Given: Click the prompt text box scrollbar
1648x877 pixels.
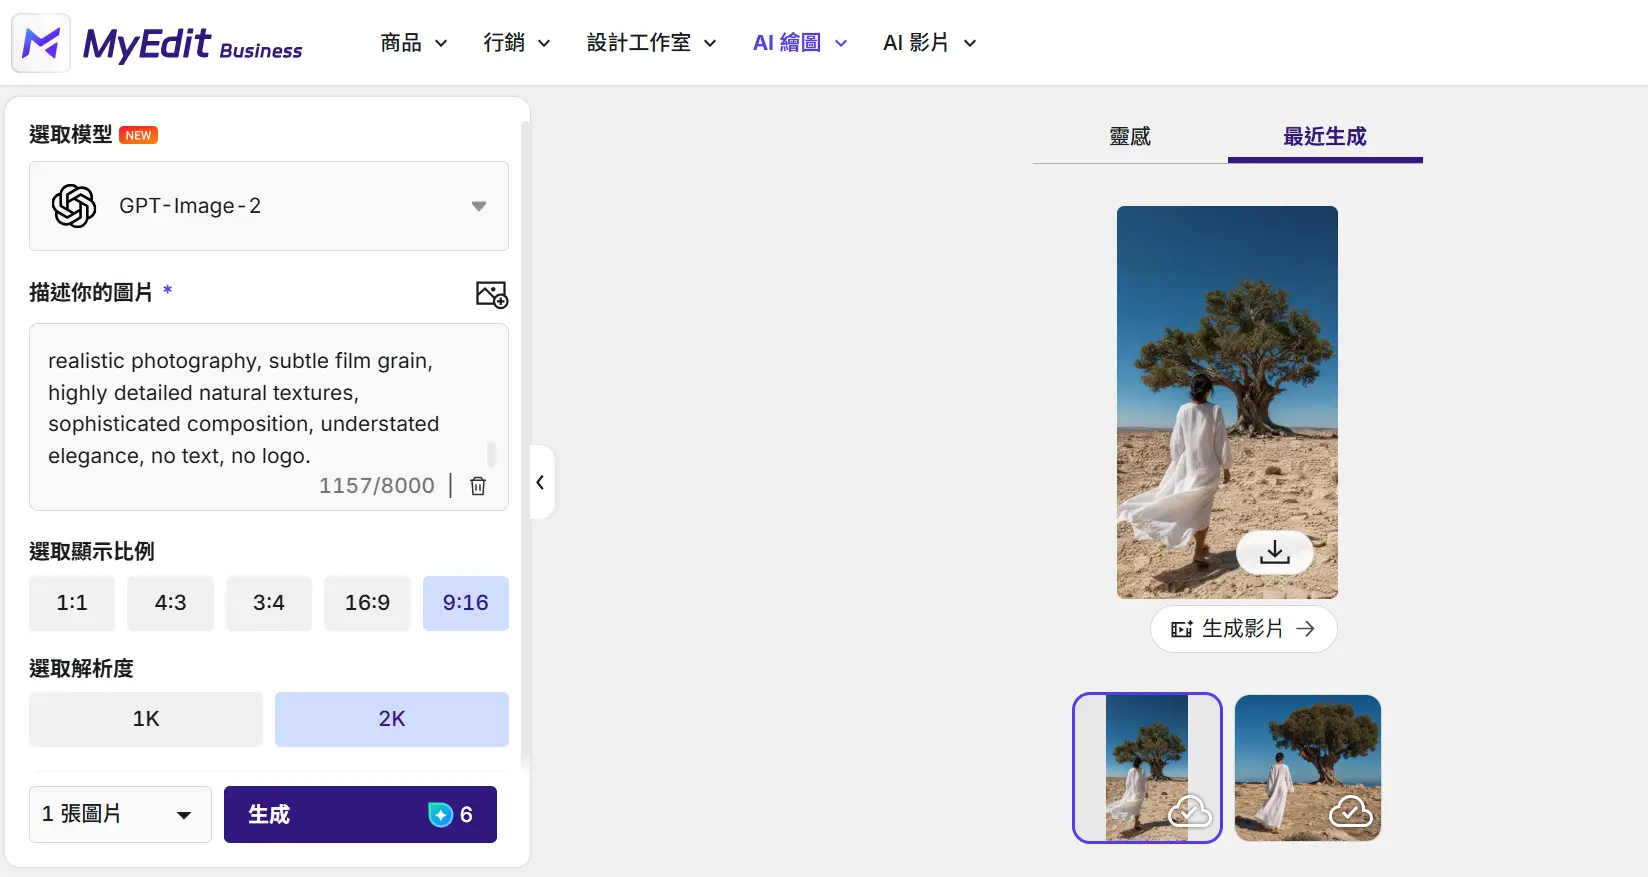Looking at the screenshot, I should (x=491, y=455).
